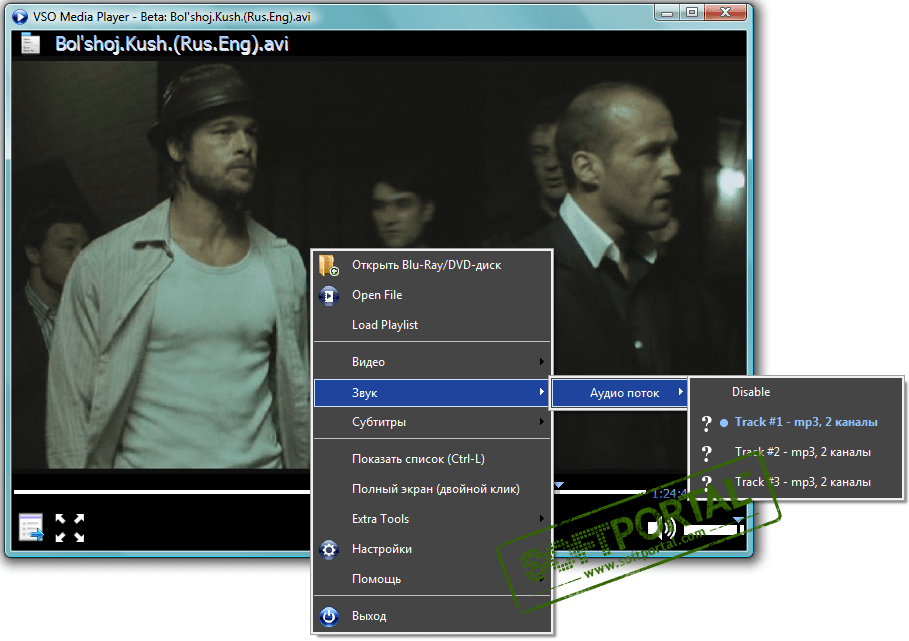The width and height of the screenshot is (909, 641).
Task: Switch to Track #3 - mp3 audio stream
Action: (796, 482)
